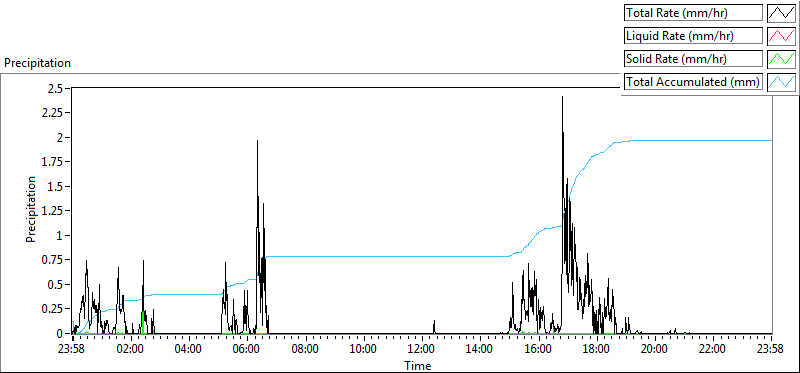Click the rightmost 23:58 time axis label
The image size is (800, 373).
pyautogui.click(x=771, y=349)
